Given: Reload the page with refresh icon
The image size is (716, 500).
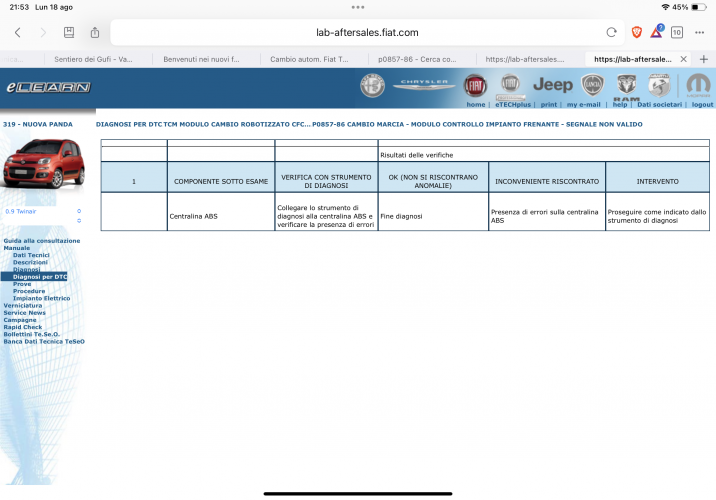Looking at the screenshot, I should (611, 32).
